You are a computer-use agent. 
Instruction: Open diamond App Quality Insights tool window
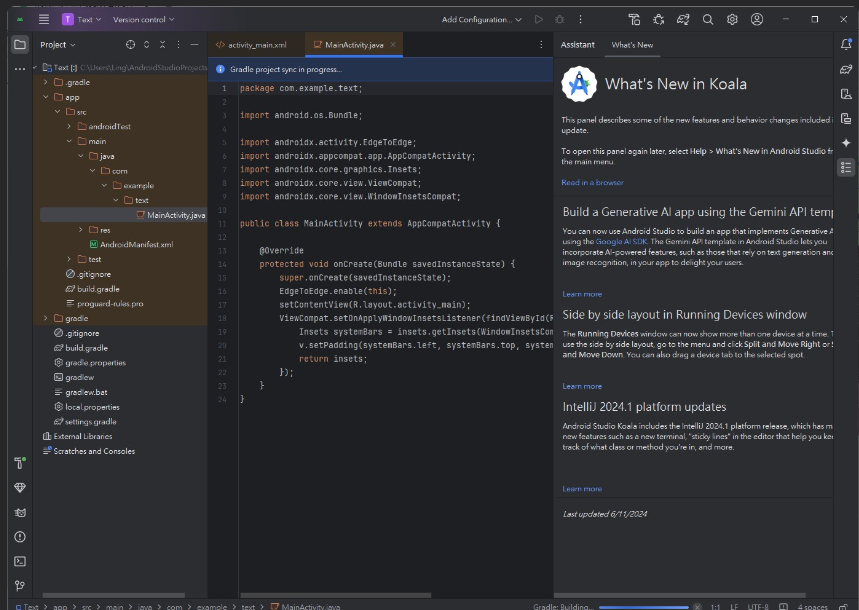(x=20, y=487)
